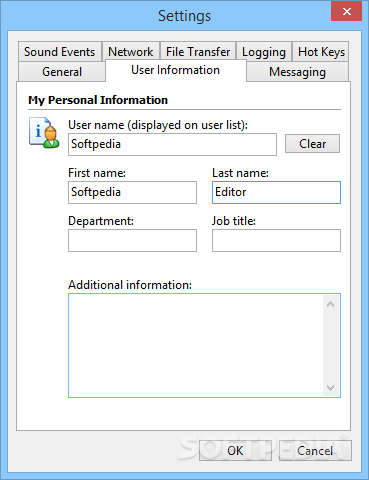Dismiss the dialog with Cancel
This screenshot has width=369, height=480.
coord(315,451)
